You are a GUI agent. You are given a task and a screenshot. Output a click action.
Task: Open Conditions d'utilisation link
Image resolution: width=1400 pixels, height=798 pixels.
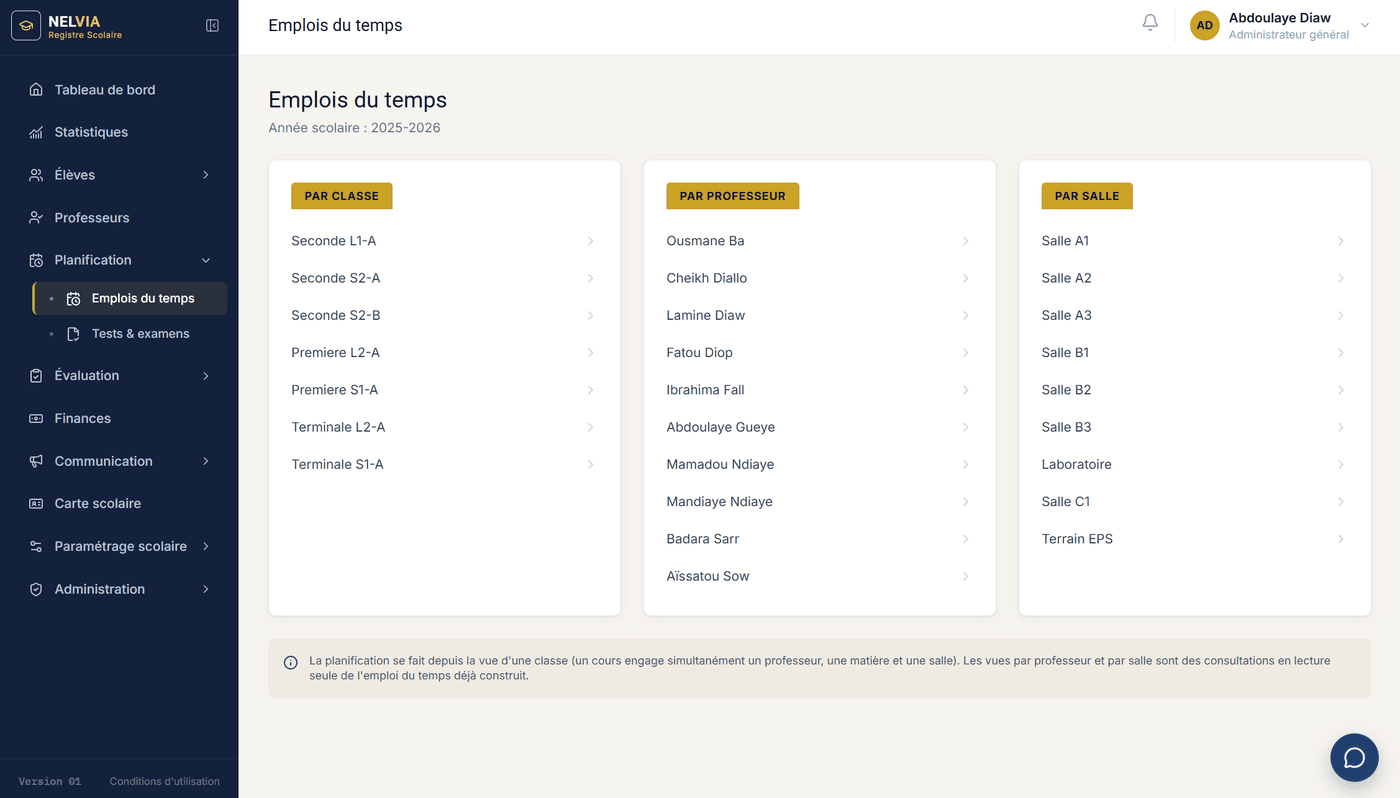tap(165, 782)
